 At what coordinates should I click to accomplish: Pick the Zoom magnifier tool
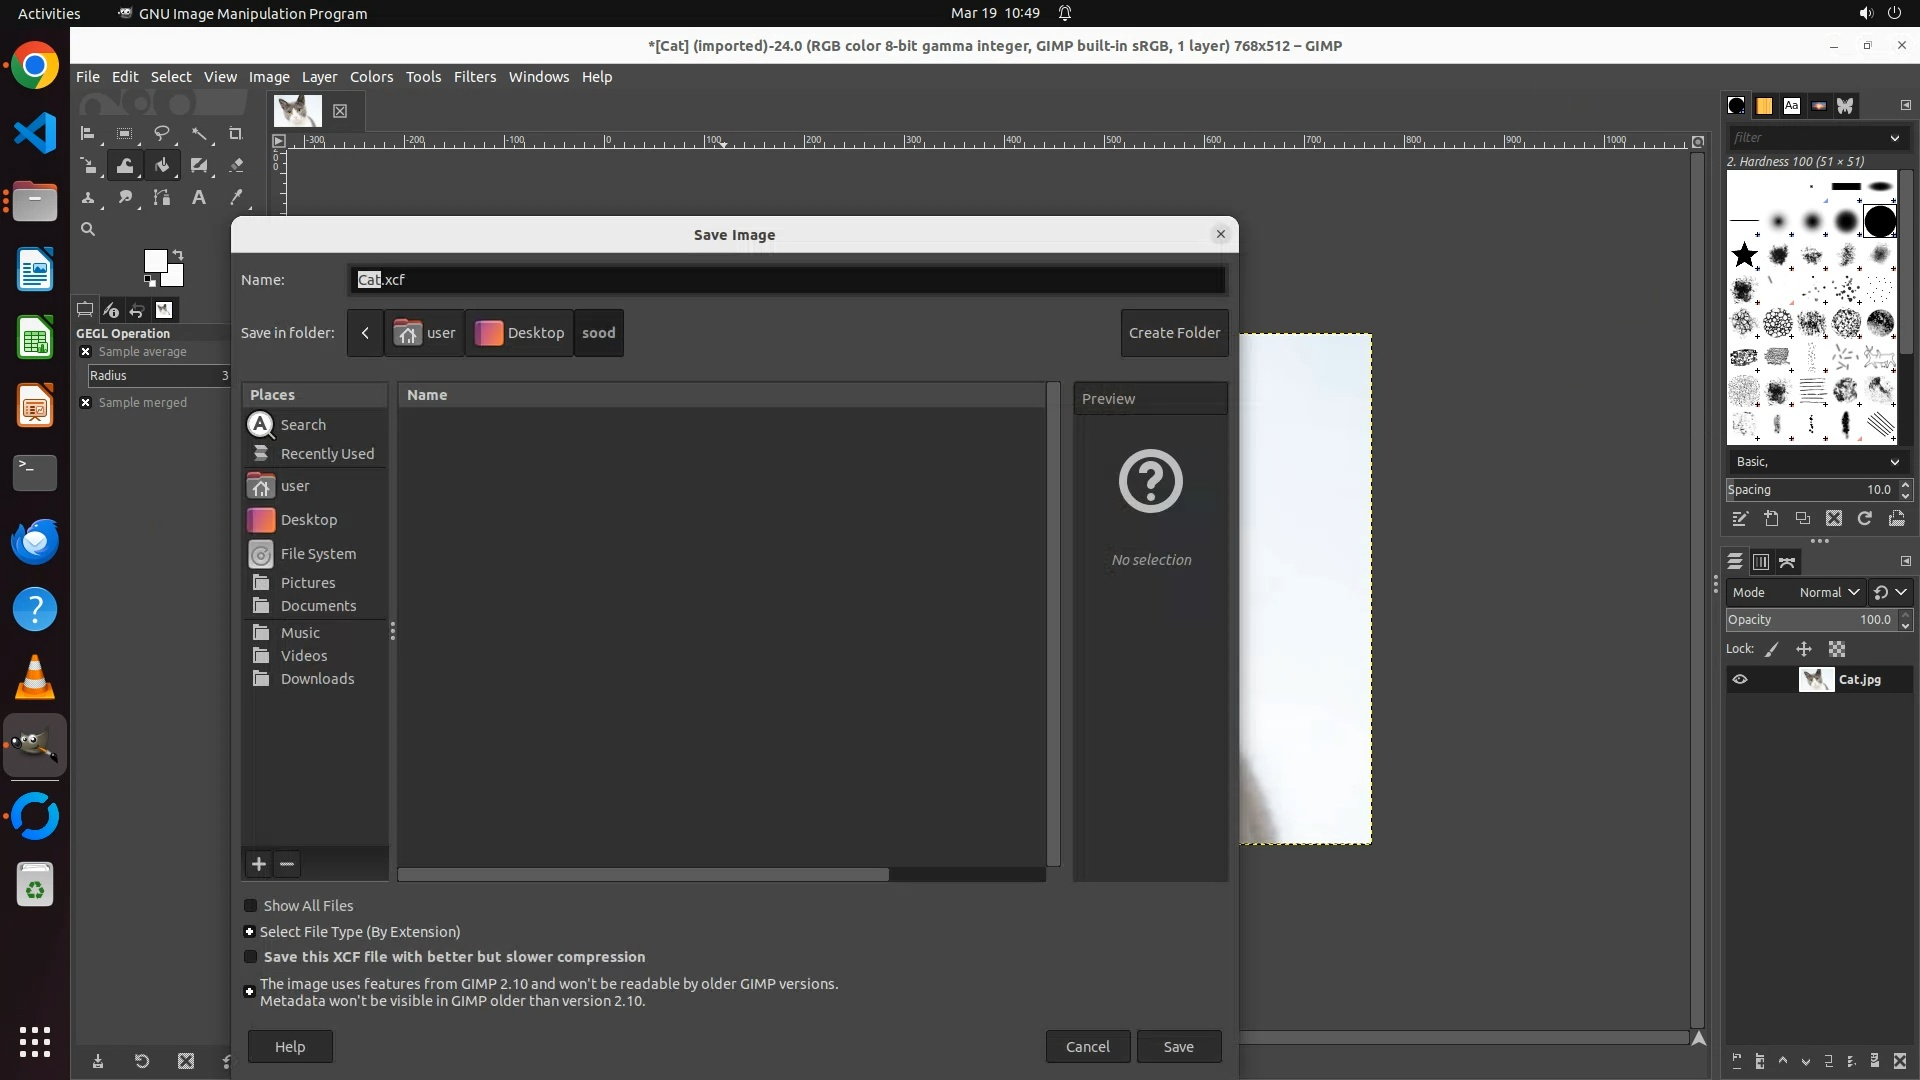point(88,229)
